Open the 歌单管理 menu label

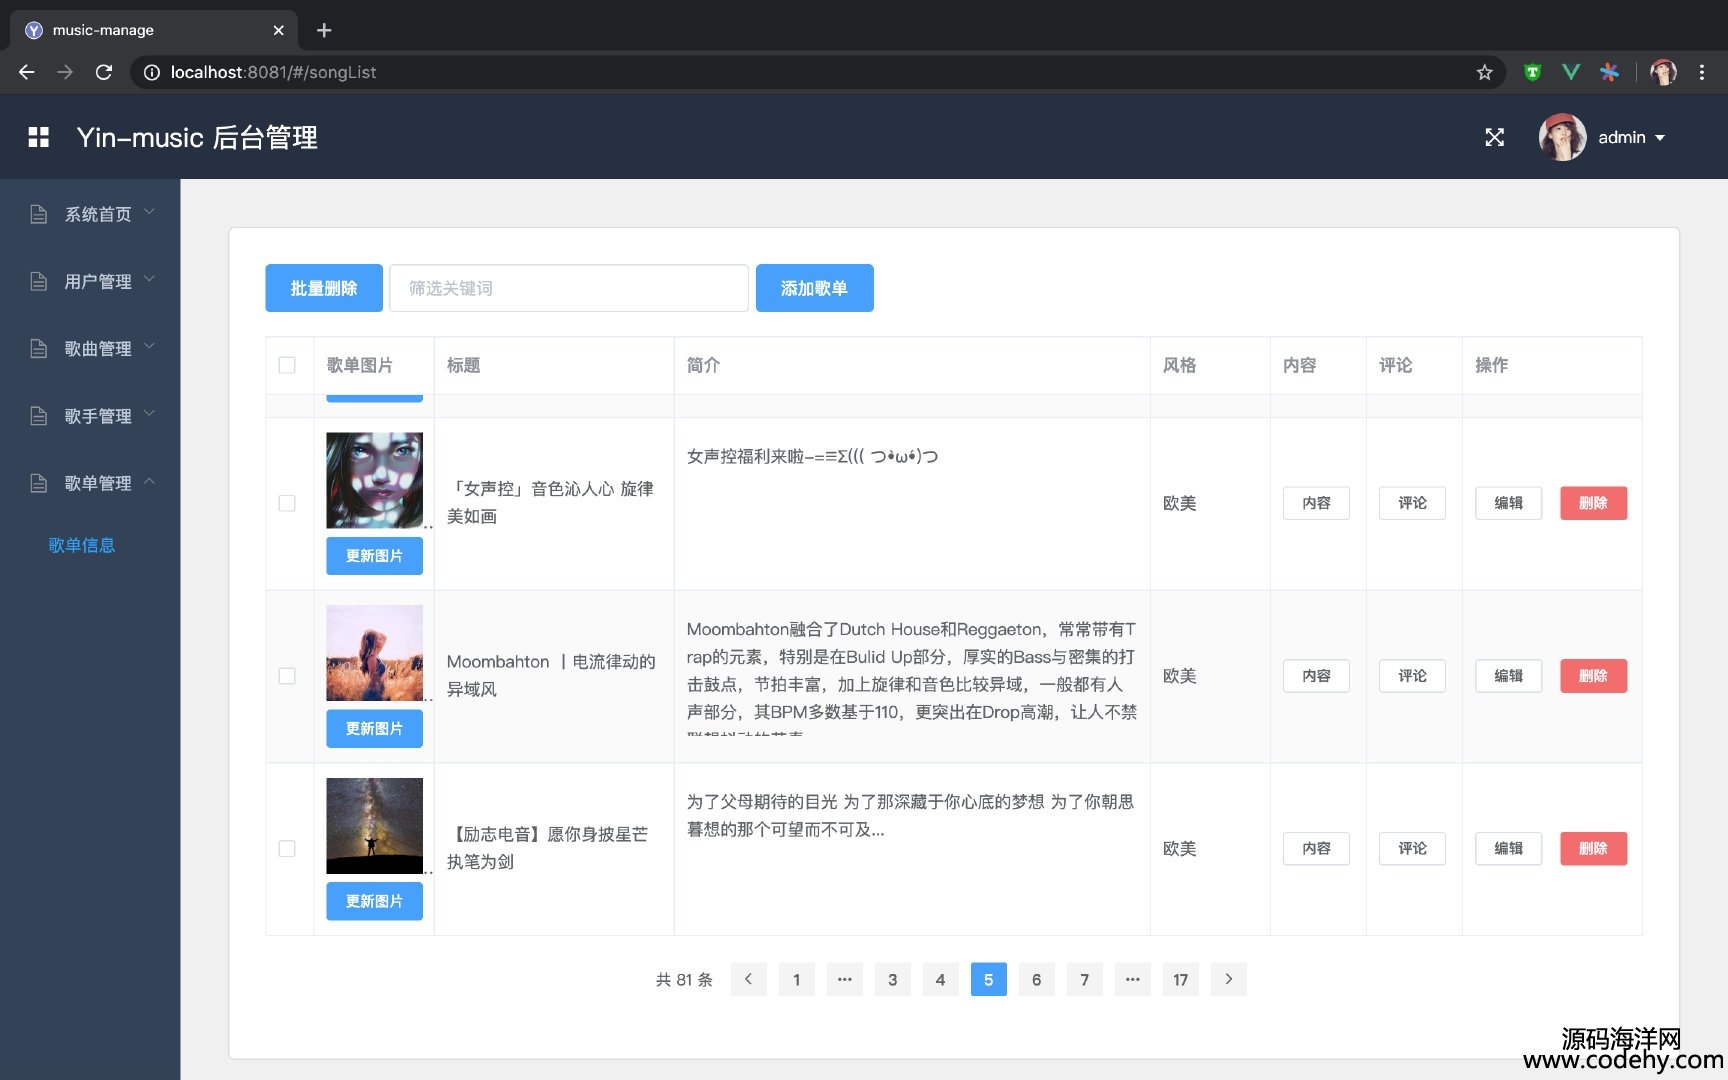[98, 483]
